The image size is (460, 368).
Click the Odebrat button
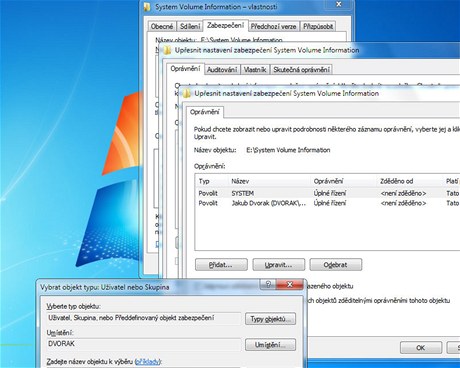point(335,265)
